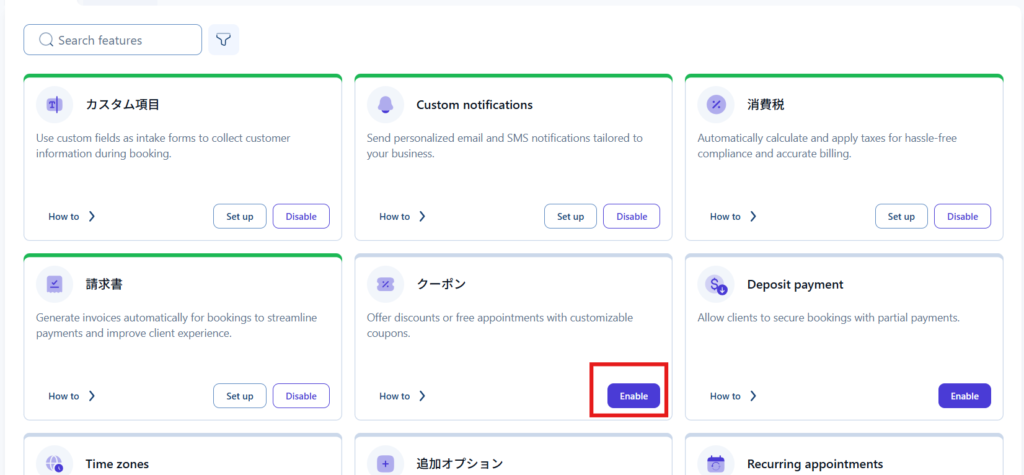Screen dimensions: 1024x475
Task: Disable the Custom notifications feature
Action: pyautogui.click(x=631, y=216)
